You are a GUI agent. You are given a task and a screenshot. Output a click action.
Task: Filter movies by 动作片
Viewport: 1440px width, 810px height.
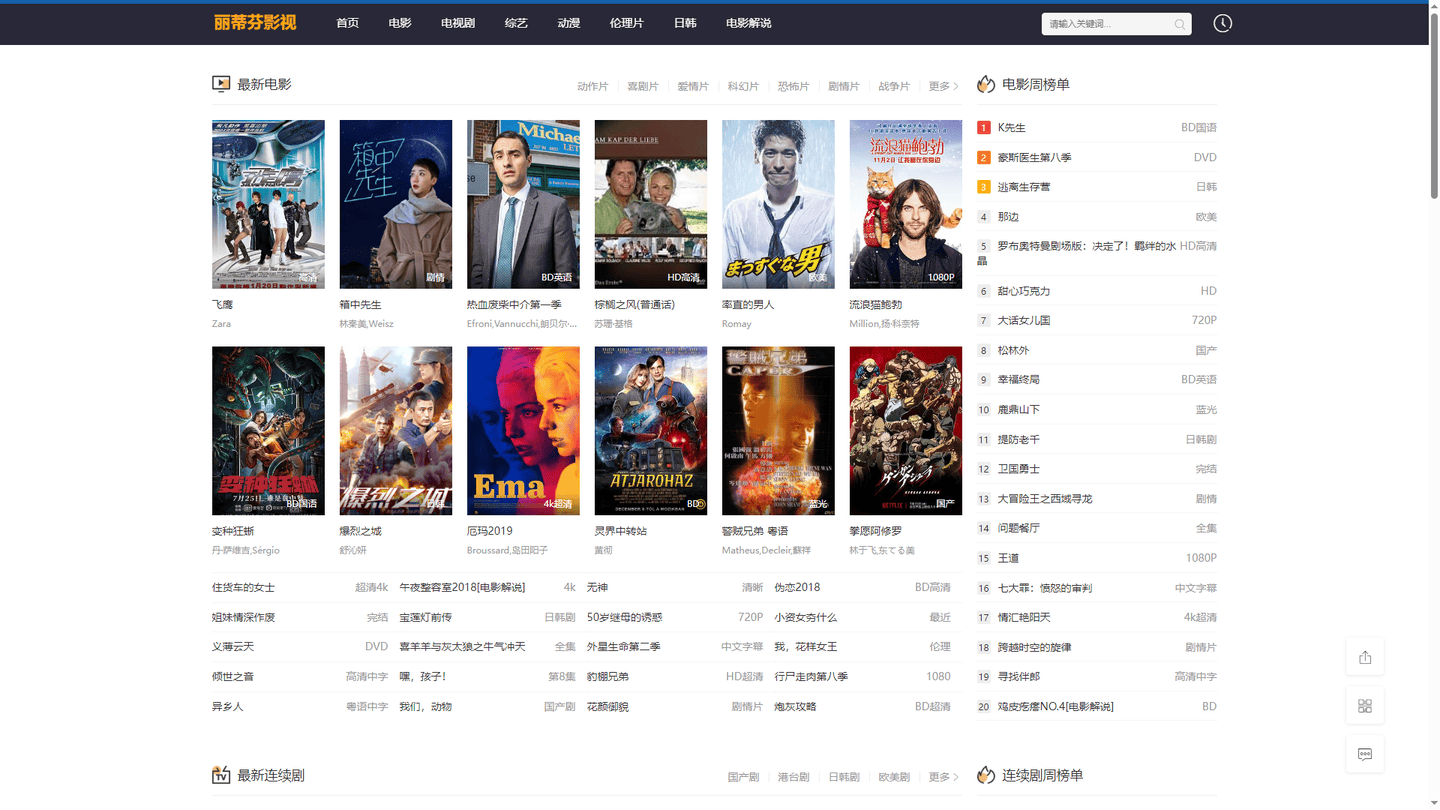pyautogui.click(x=592, y=87)
